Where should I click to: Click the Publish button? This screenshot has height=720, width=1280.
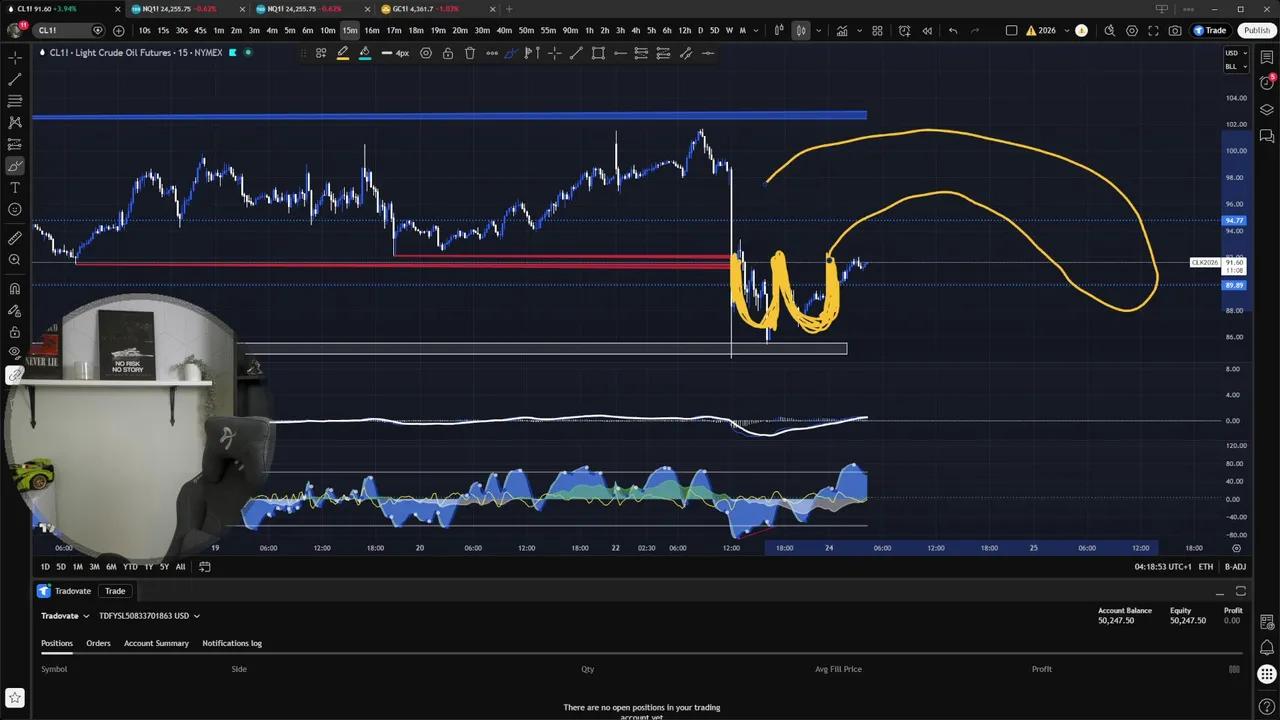point(1256,31)
